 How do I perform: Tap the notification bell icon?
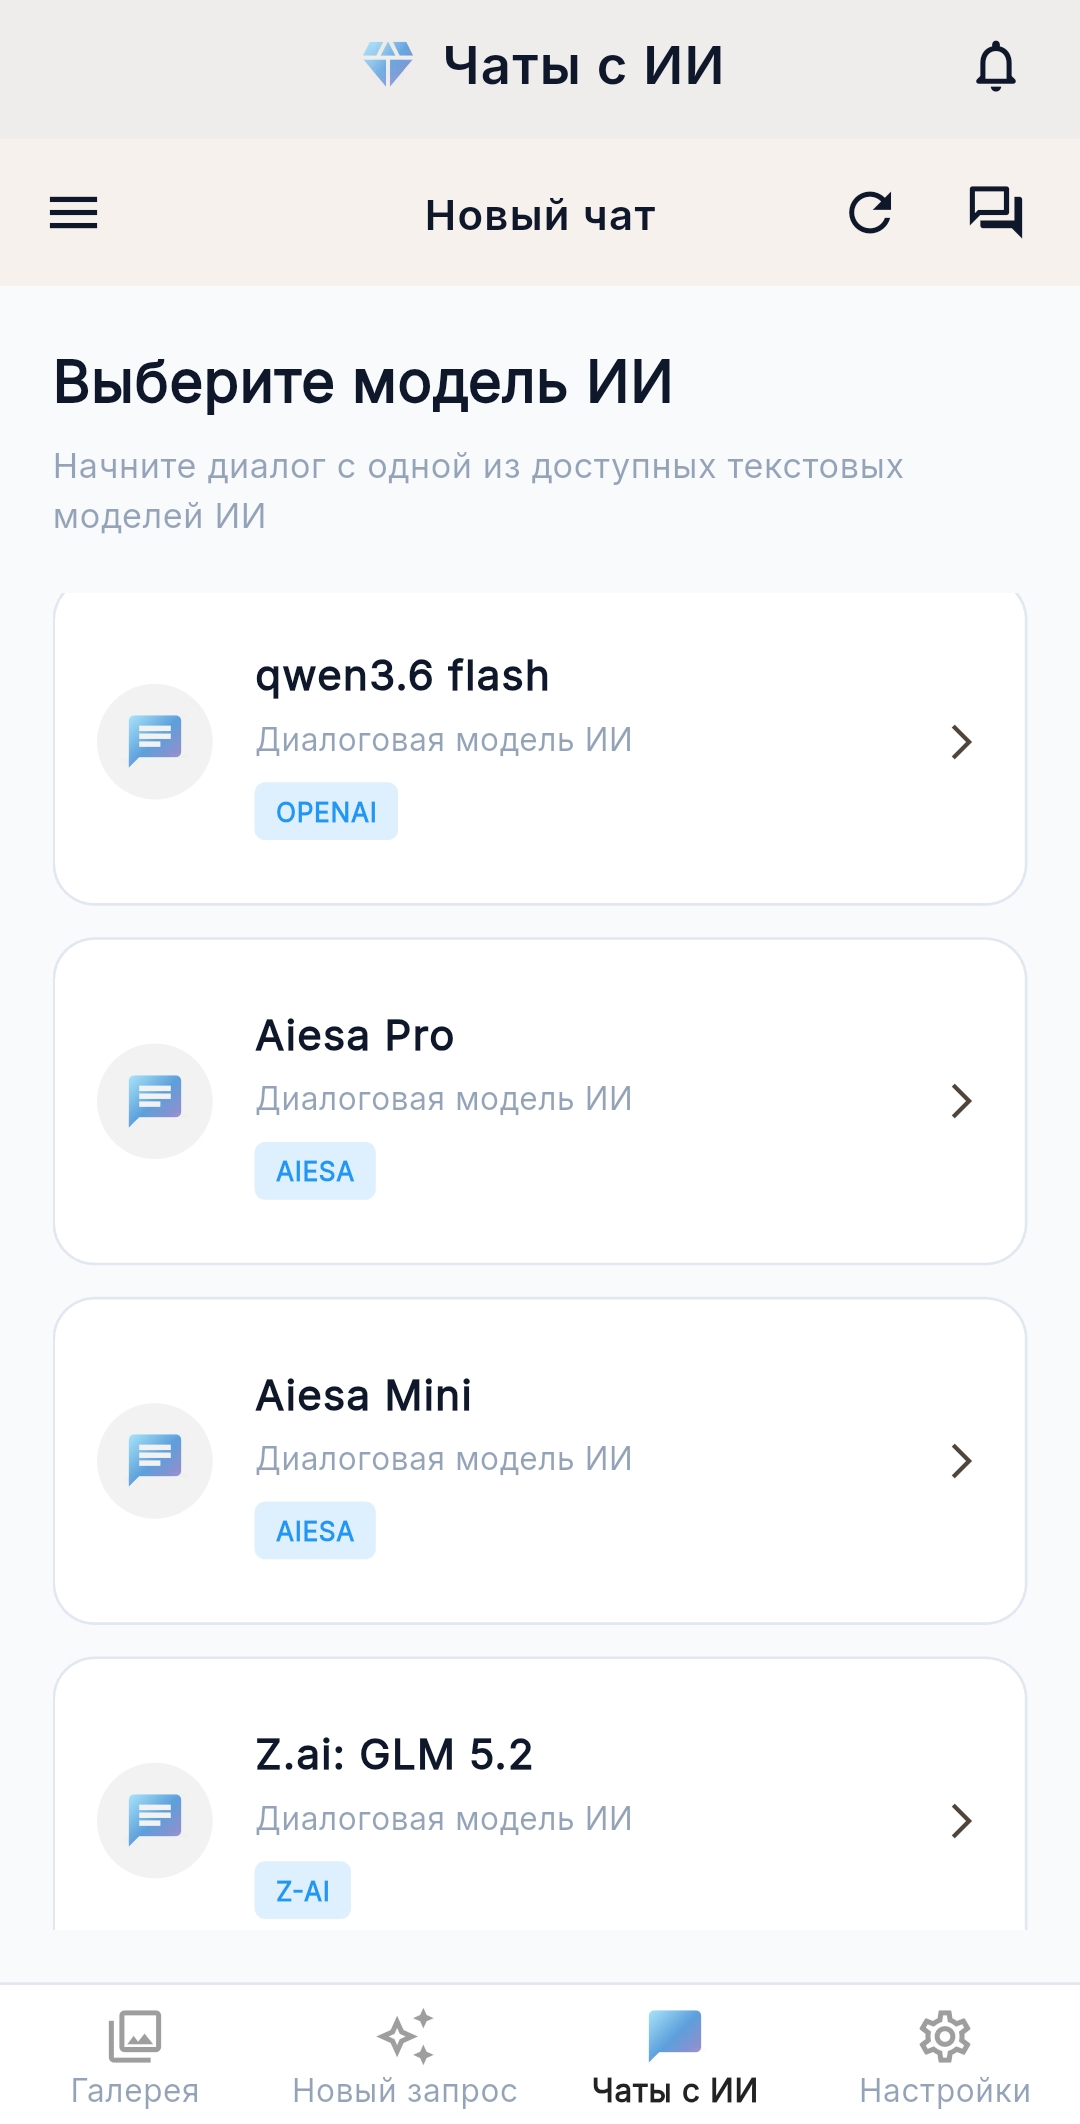click(x=996, y=66)
